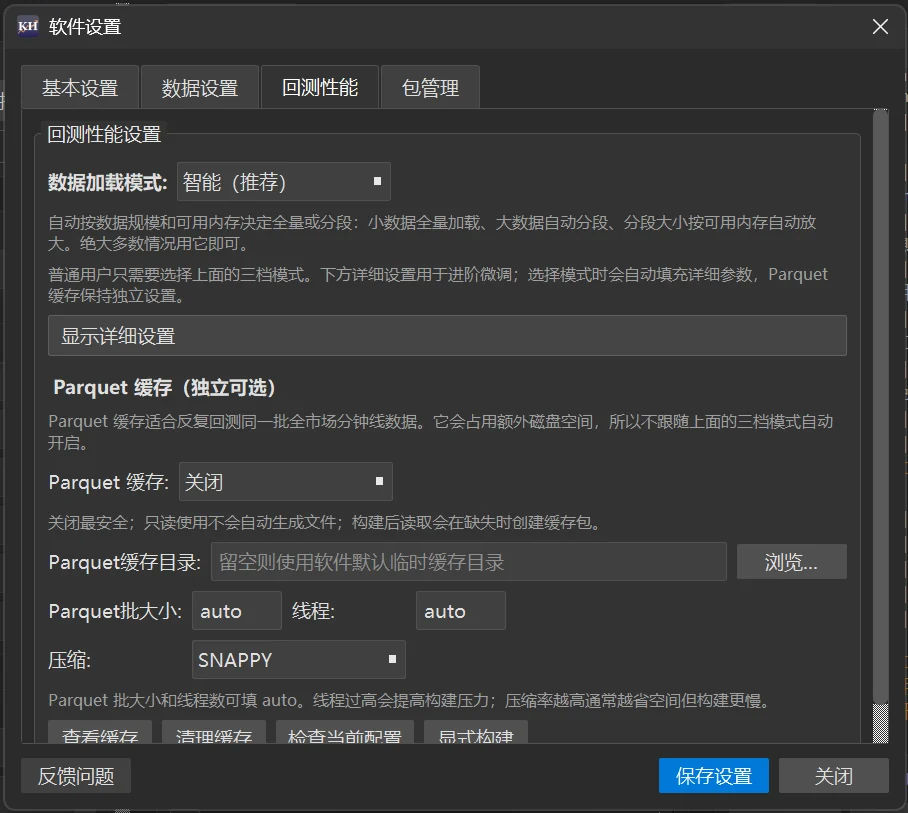This screenshot has height=813, width=908.
Task: Click the 清理缓存 button
Action: coord(214,732)
